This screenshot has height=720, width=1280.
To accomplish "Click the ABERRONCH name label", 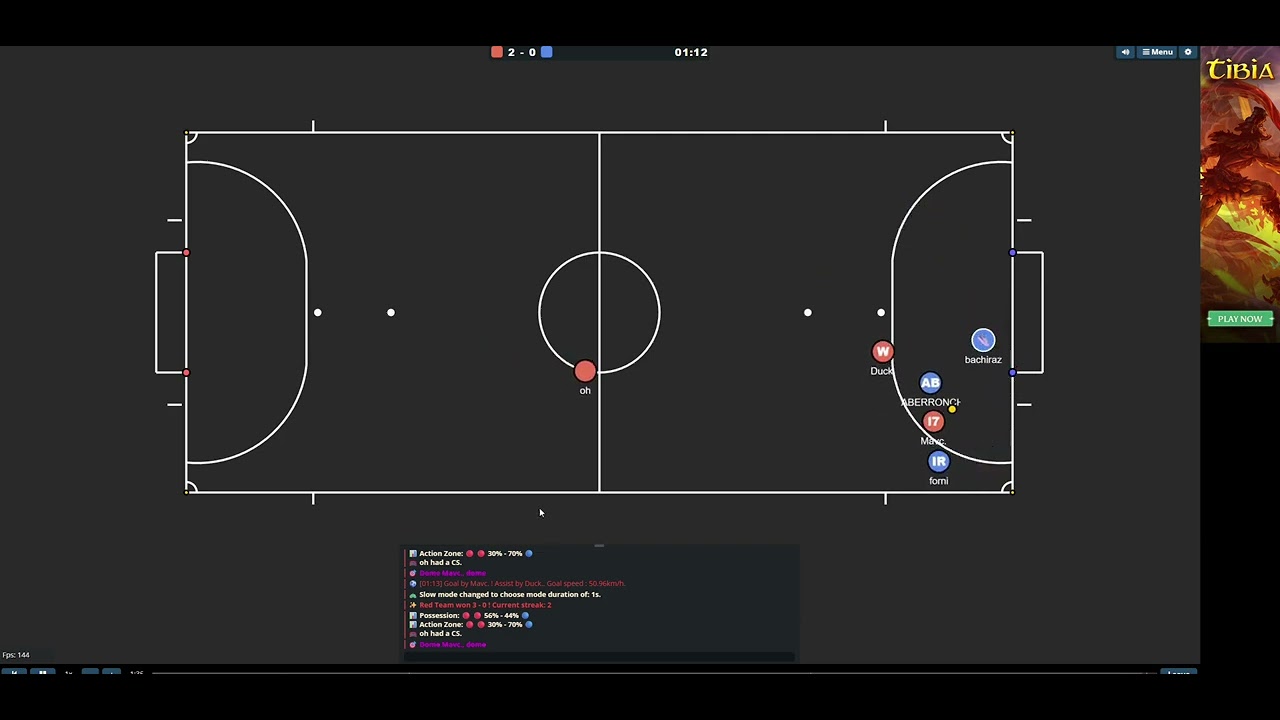I will 931,402.
